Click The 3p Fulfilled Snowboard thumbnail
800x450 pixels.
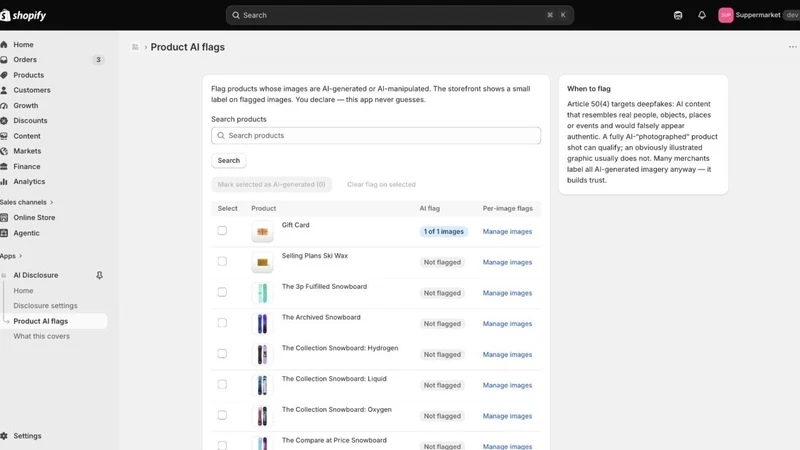[x=262, y=293]
